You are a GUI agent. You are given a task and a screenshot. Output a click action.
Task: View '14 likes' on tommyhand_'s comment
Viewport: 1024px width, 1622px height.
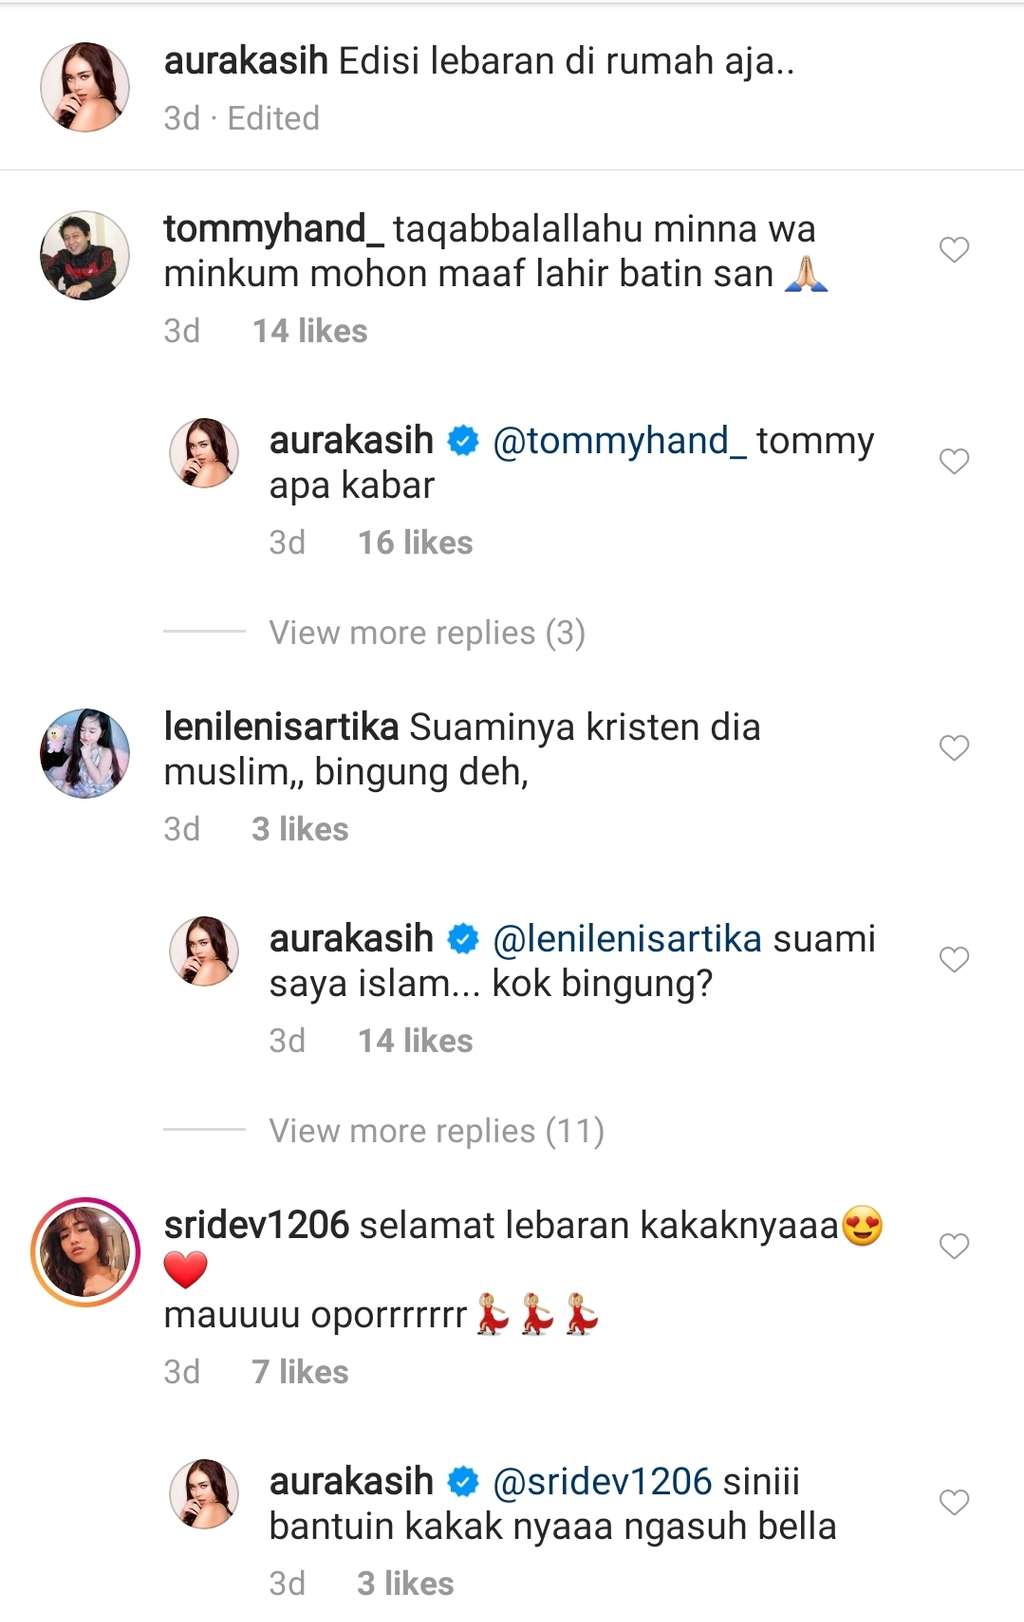(310, 331)
